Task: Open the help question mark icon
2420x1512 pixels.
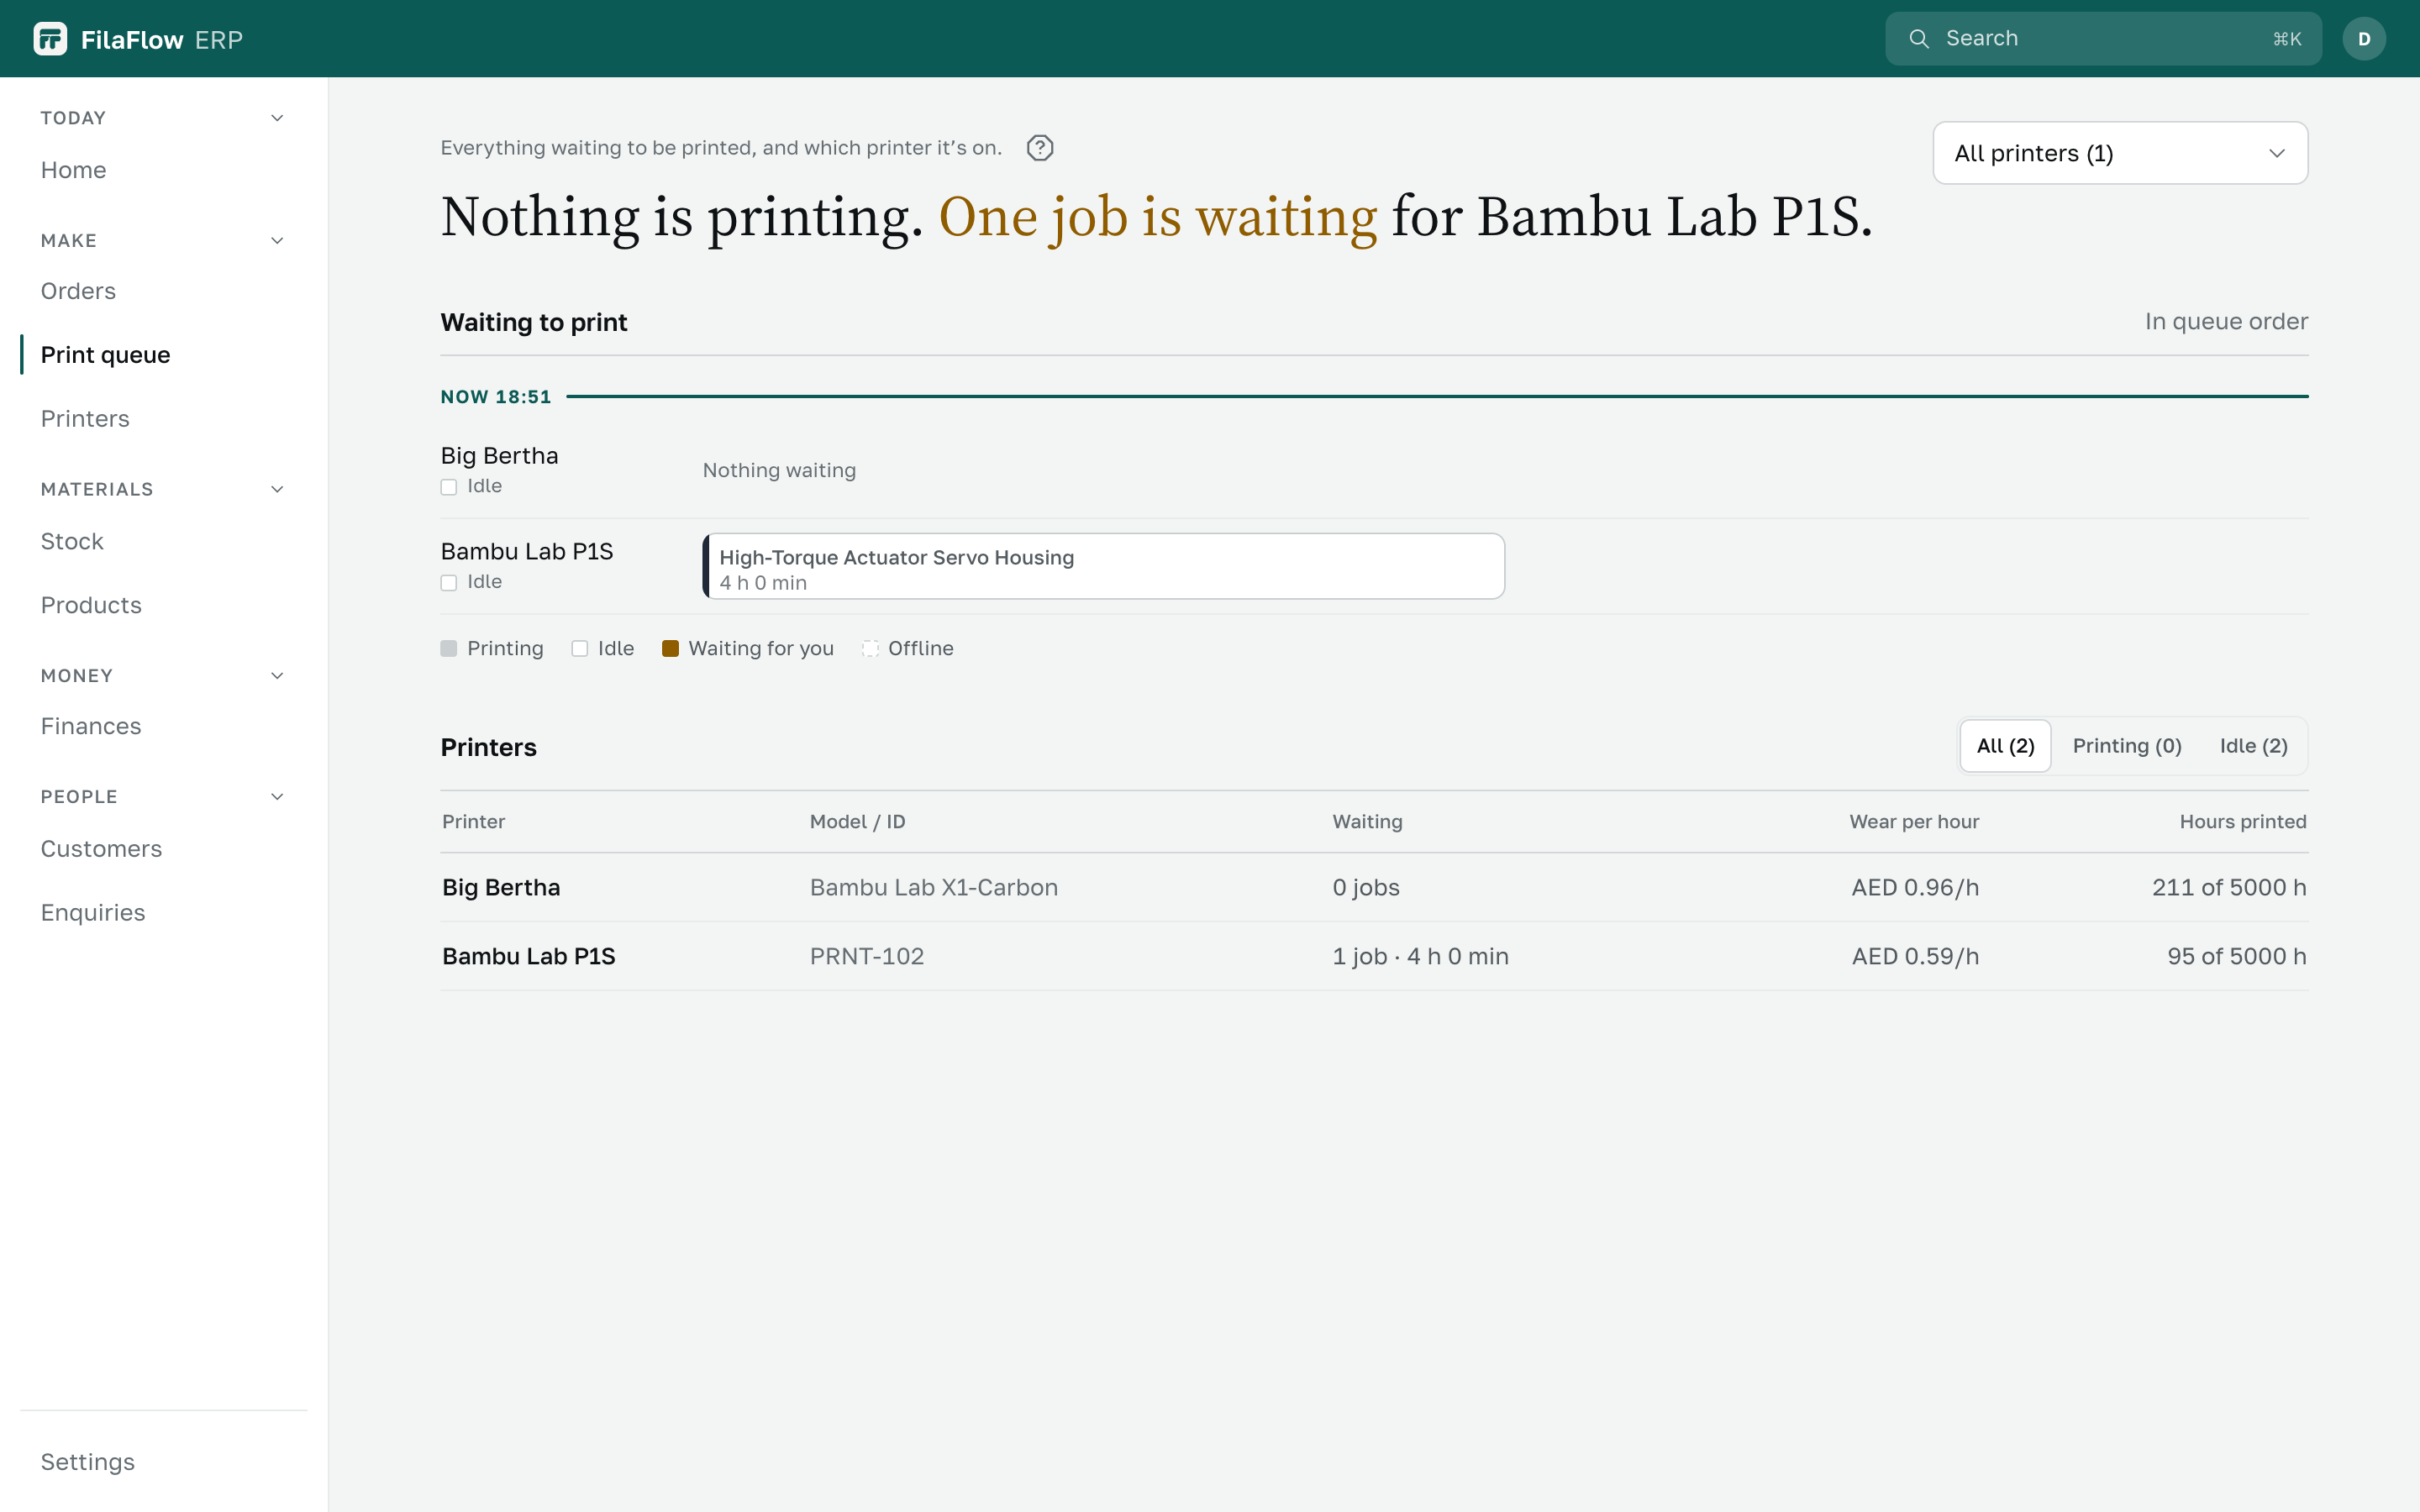Action: point(1040,148)
